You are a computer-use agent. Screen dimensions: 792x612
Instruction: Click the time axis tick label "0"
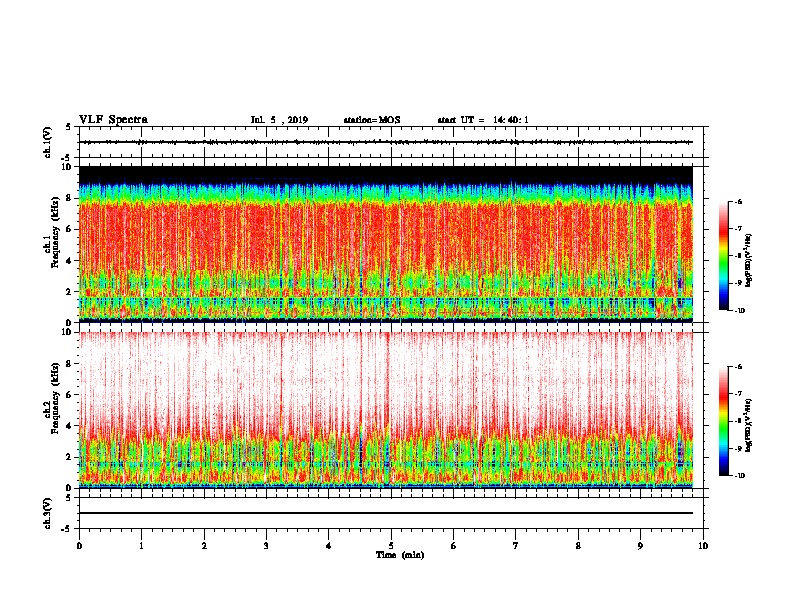(79, 546)
